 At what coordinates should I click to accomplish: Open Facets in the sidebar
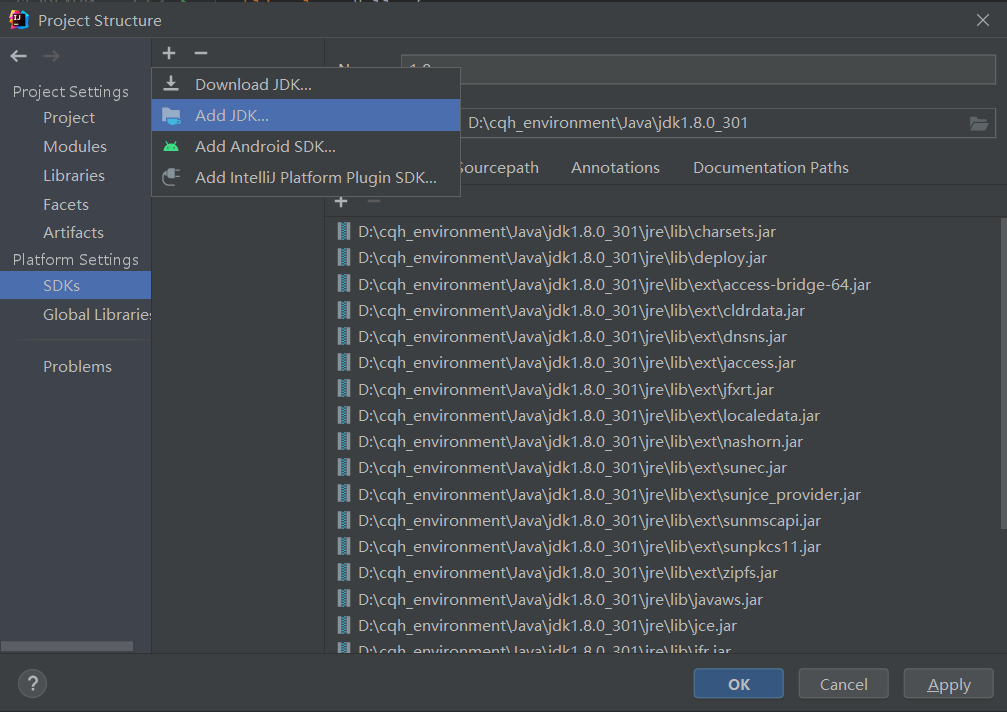pyautogui.click(x=66, y=204)
